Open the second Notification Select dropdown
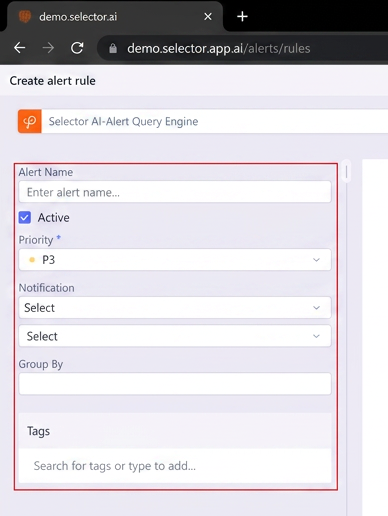This screenshot has width=388, height=516. pyautogui.click(x=175, y=336)
